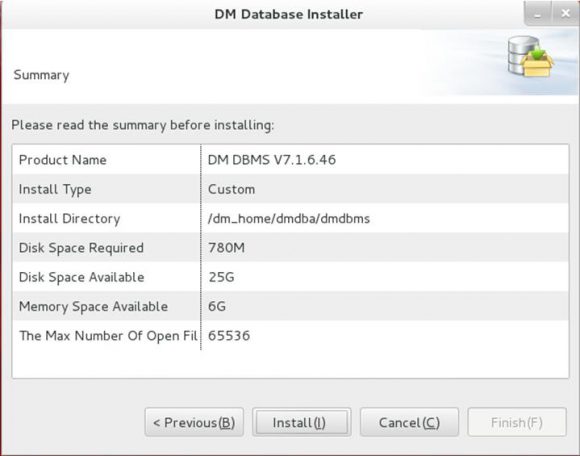Go back with the Previous(B) button
The image size is (580, 456).
pos(194,422)
